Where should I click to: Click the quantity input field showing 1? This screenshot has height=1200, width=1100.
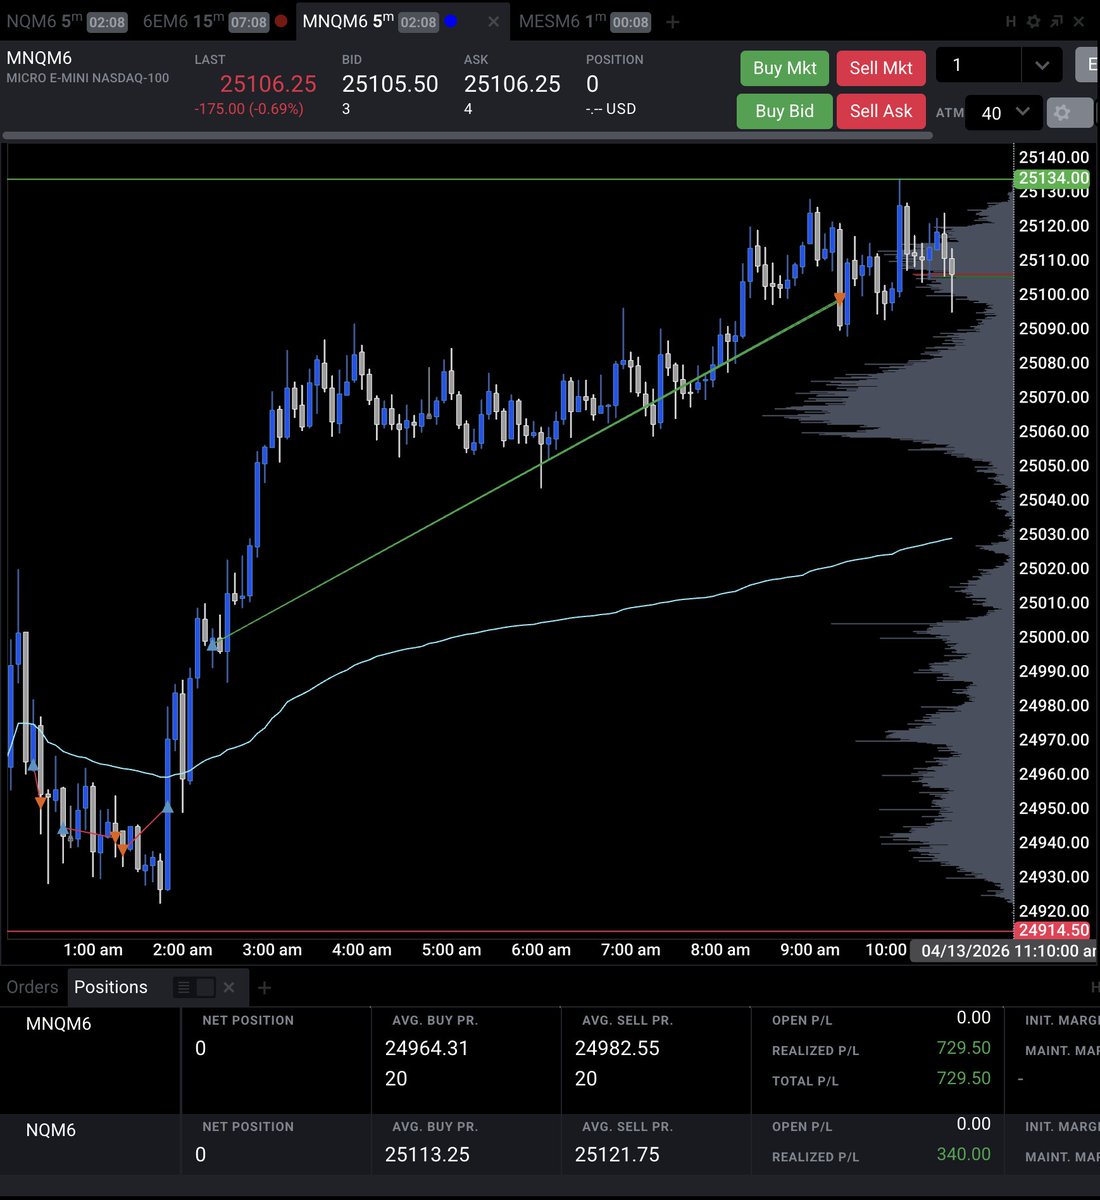[x=979, y=66]
